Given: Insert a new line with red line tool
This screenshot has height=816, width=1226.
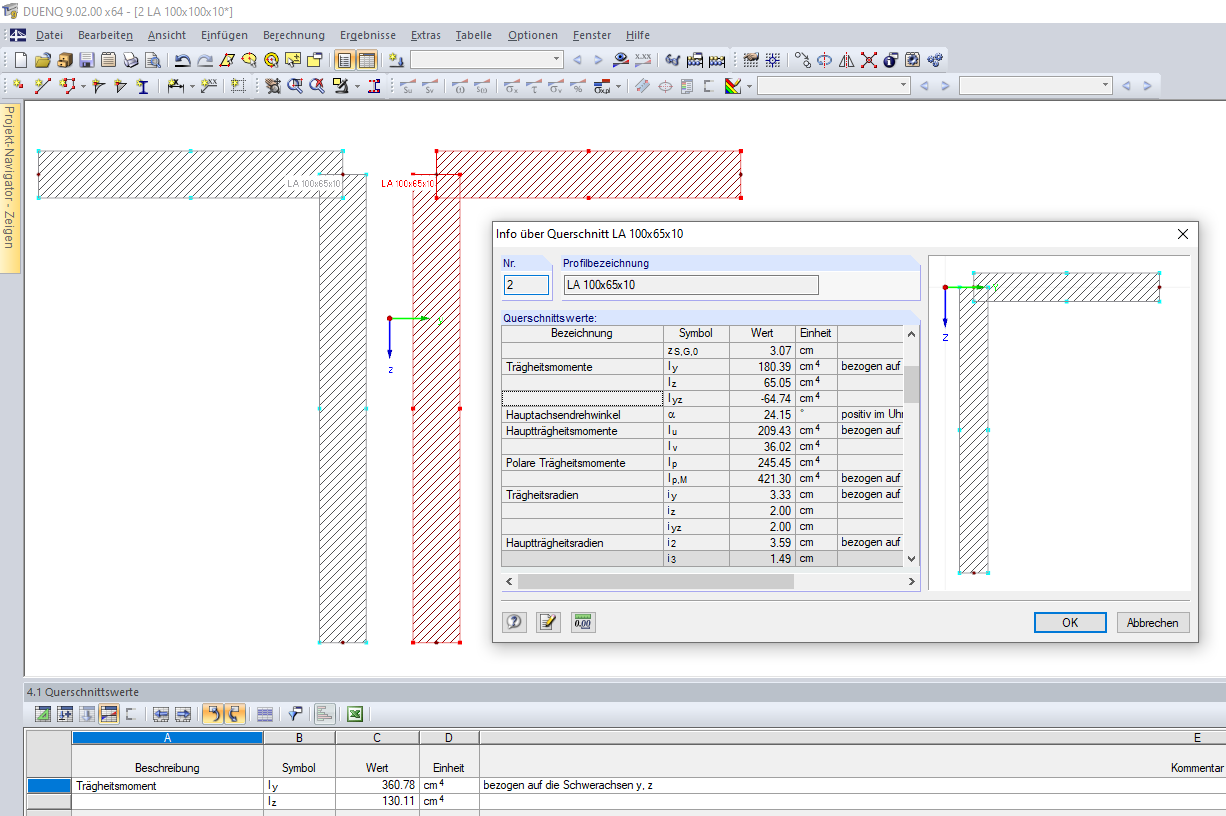Looking at the screenshot, I should tap(42, 86).
